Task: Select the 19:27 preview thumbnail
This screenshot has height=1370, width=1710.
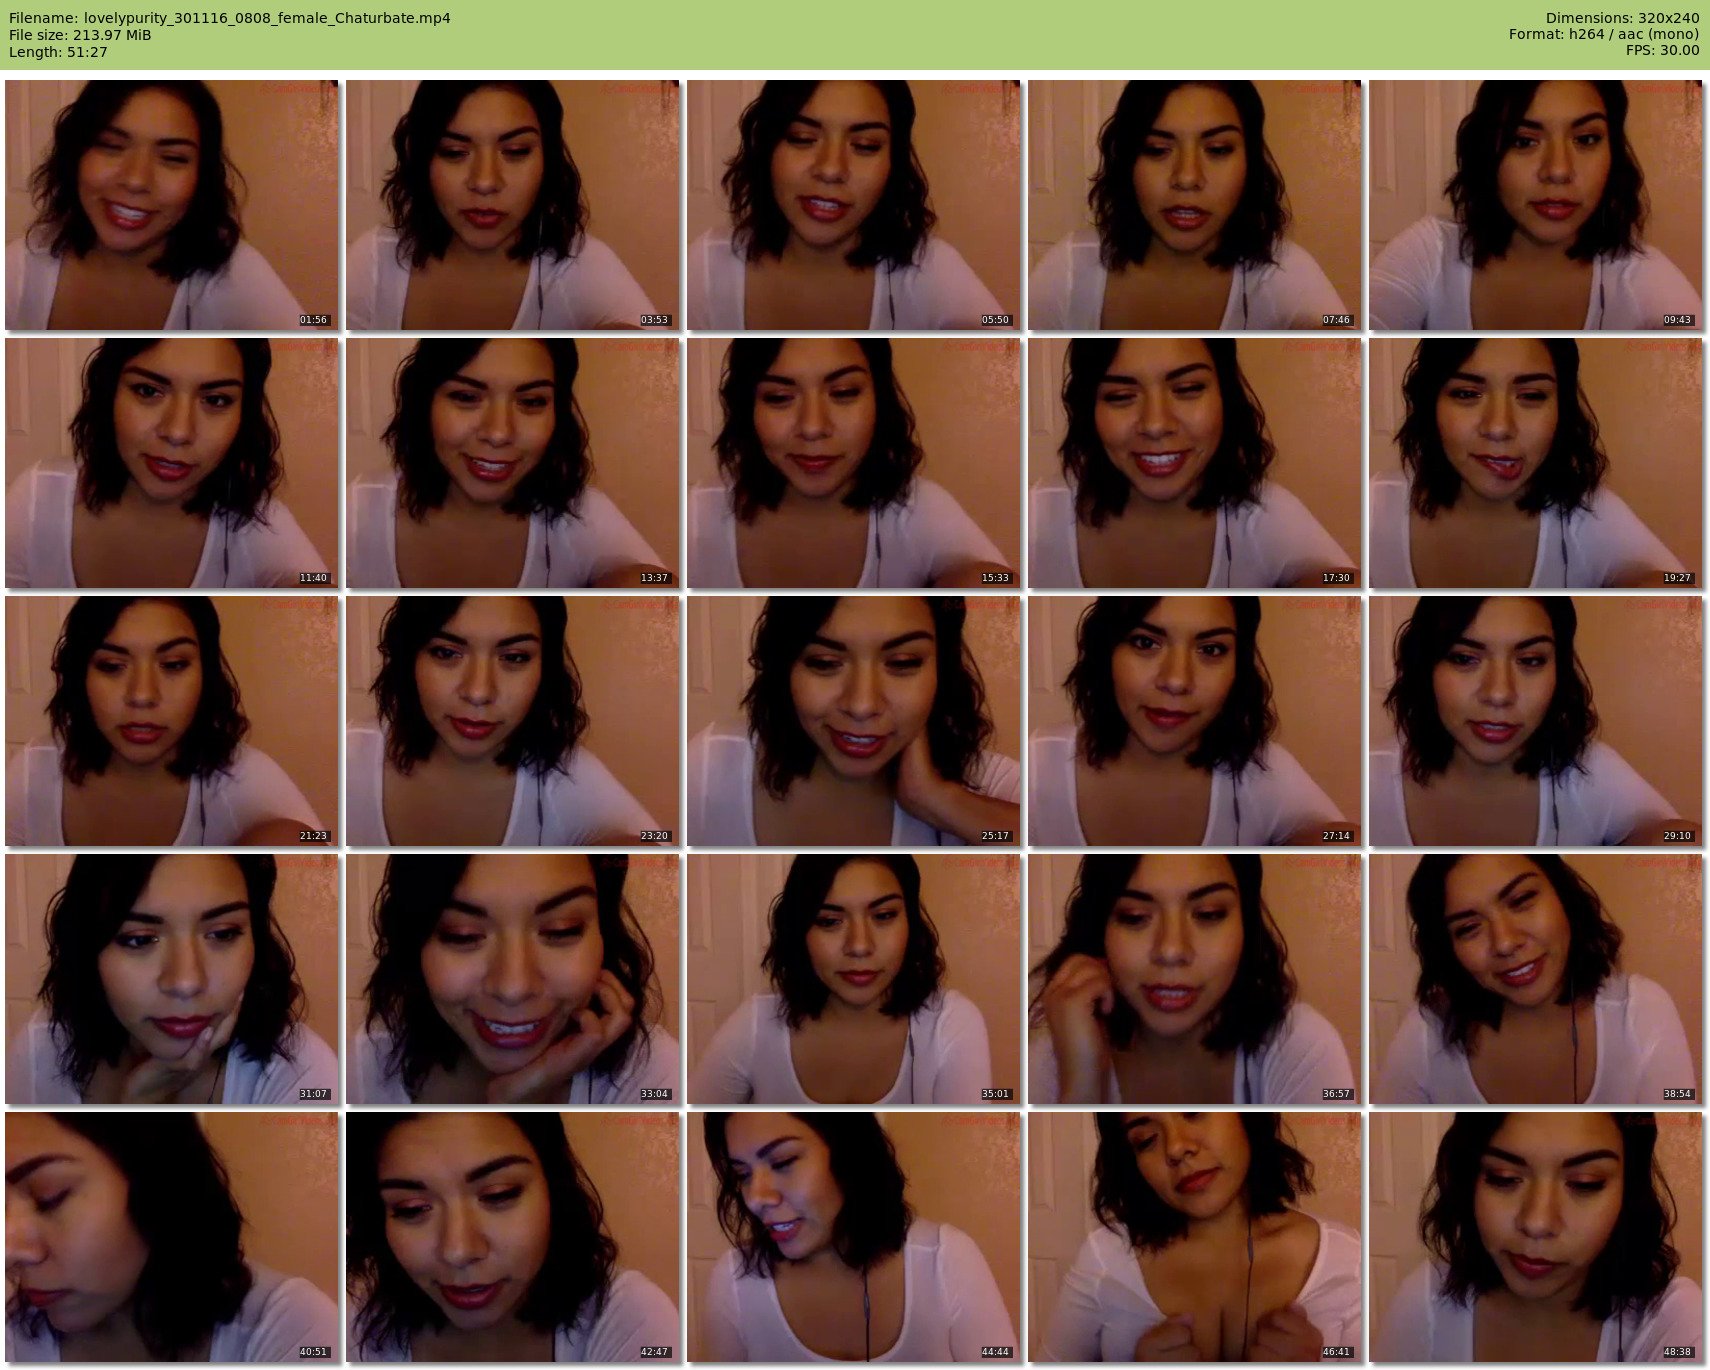Action: (x=1536, y=463)
